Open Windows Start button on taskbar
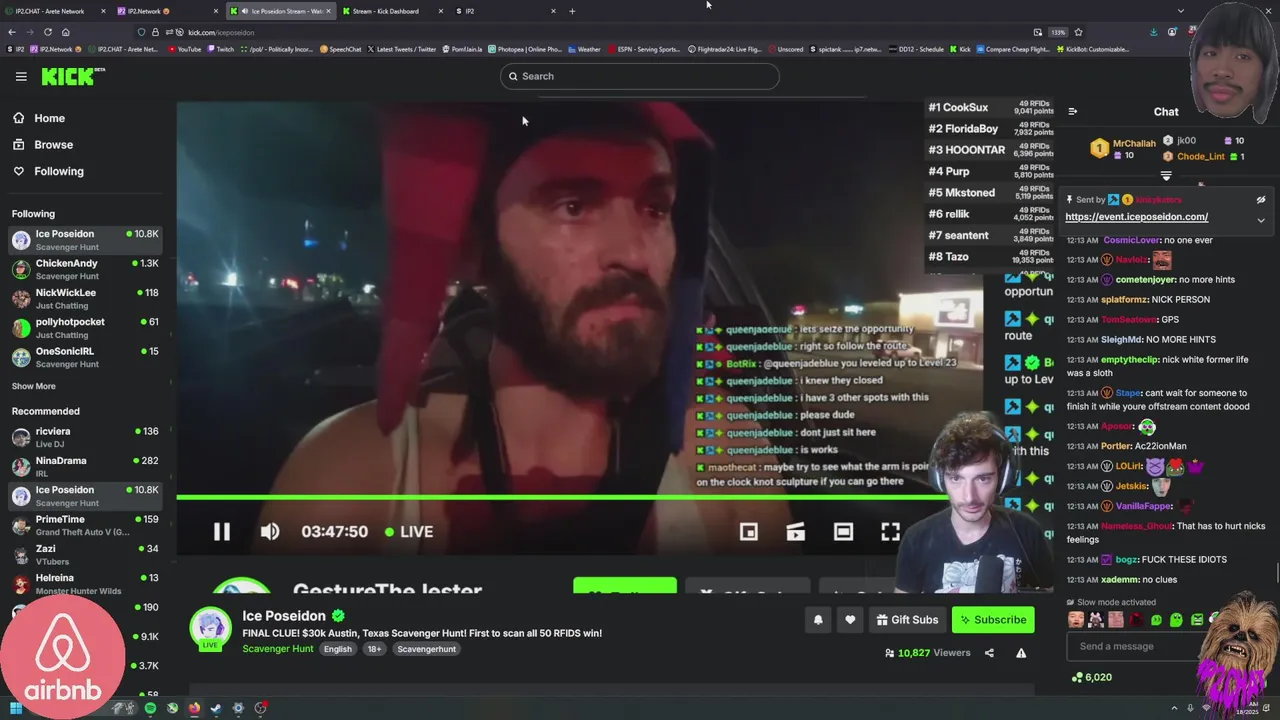 15,708
